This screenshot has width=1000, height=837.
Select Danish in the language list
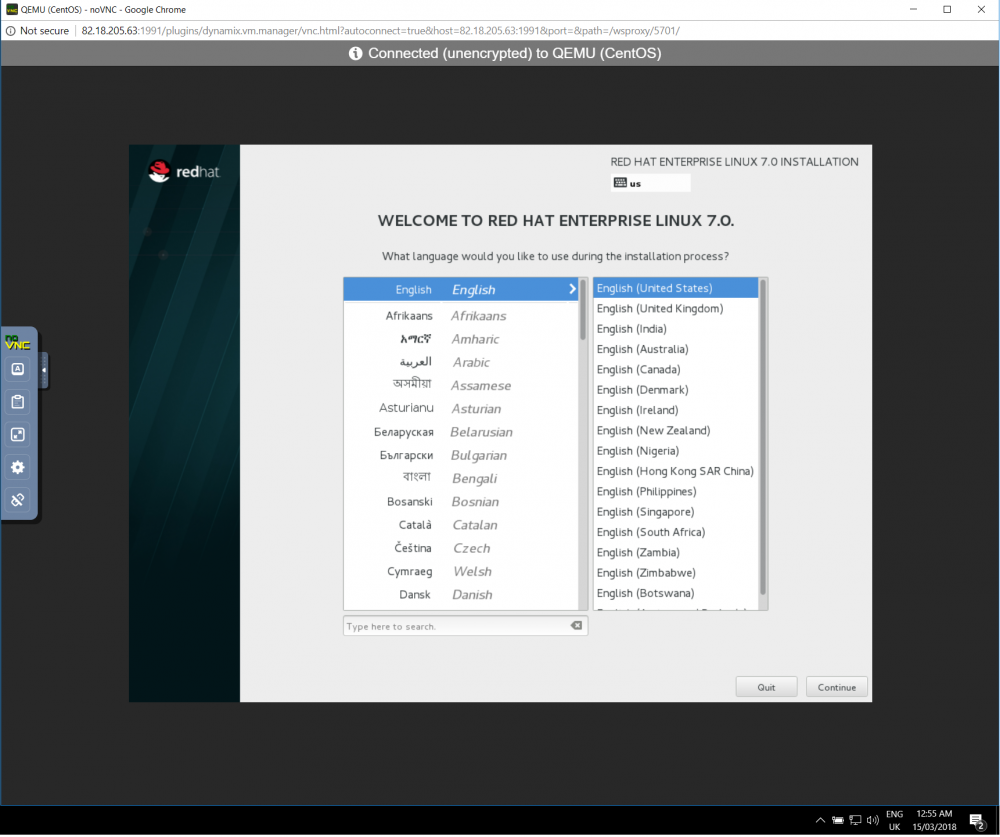pyautogui.click(x=460, y=595)
